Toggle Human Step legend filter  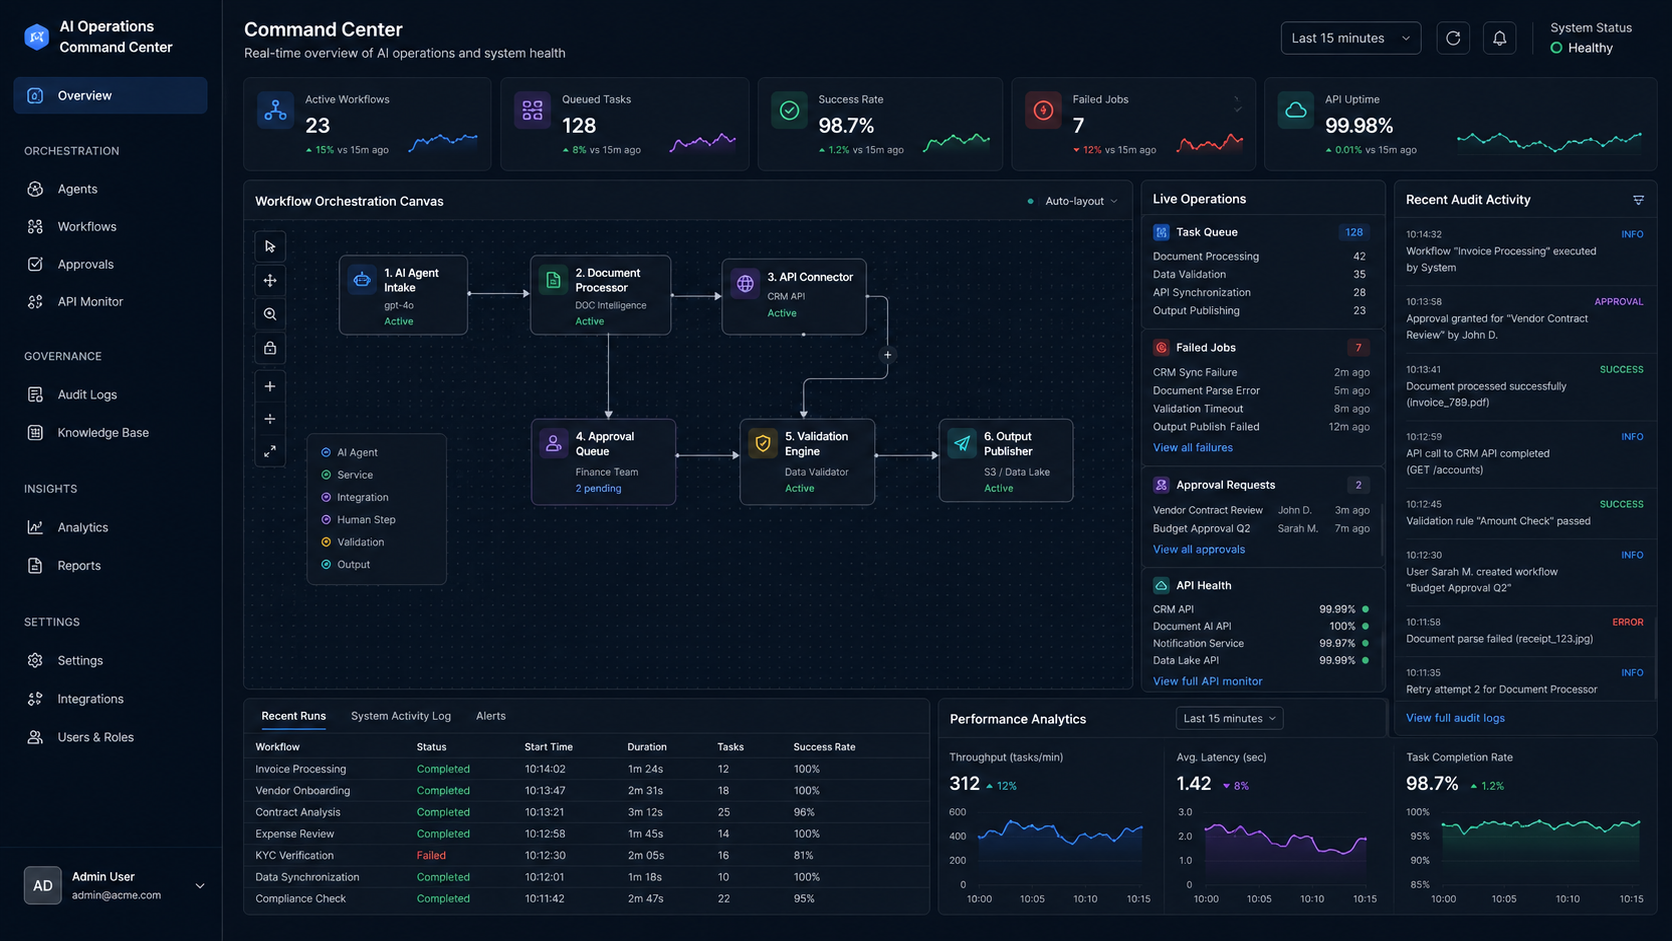click(x=358, y=520)
